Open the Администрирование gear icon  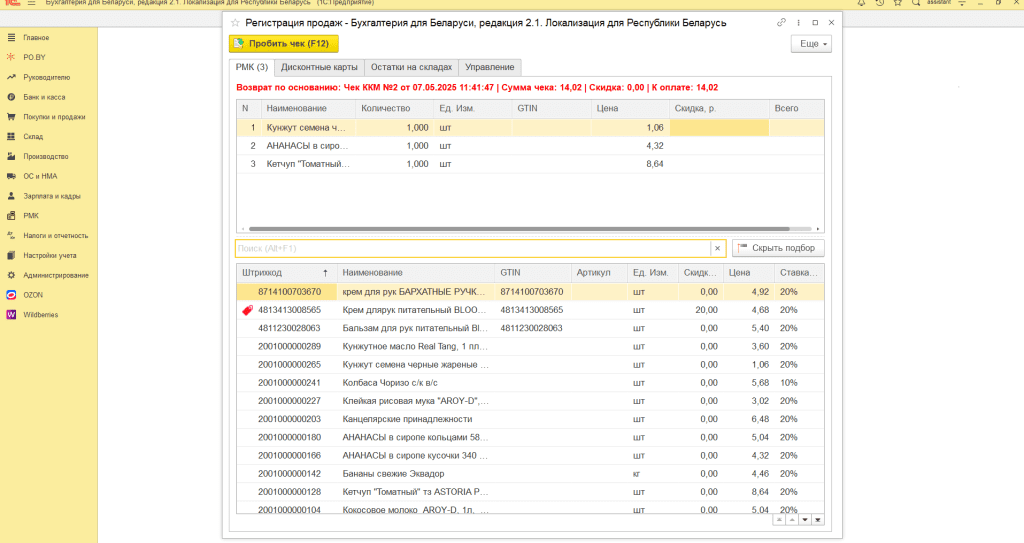tap(11, 275)
